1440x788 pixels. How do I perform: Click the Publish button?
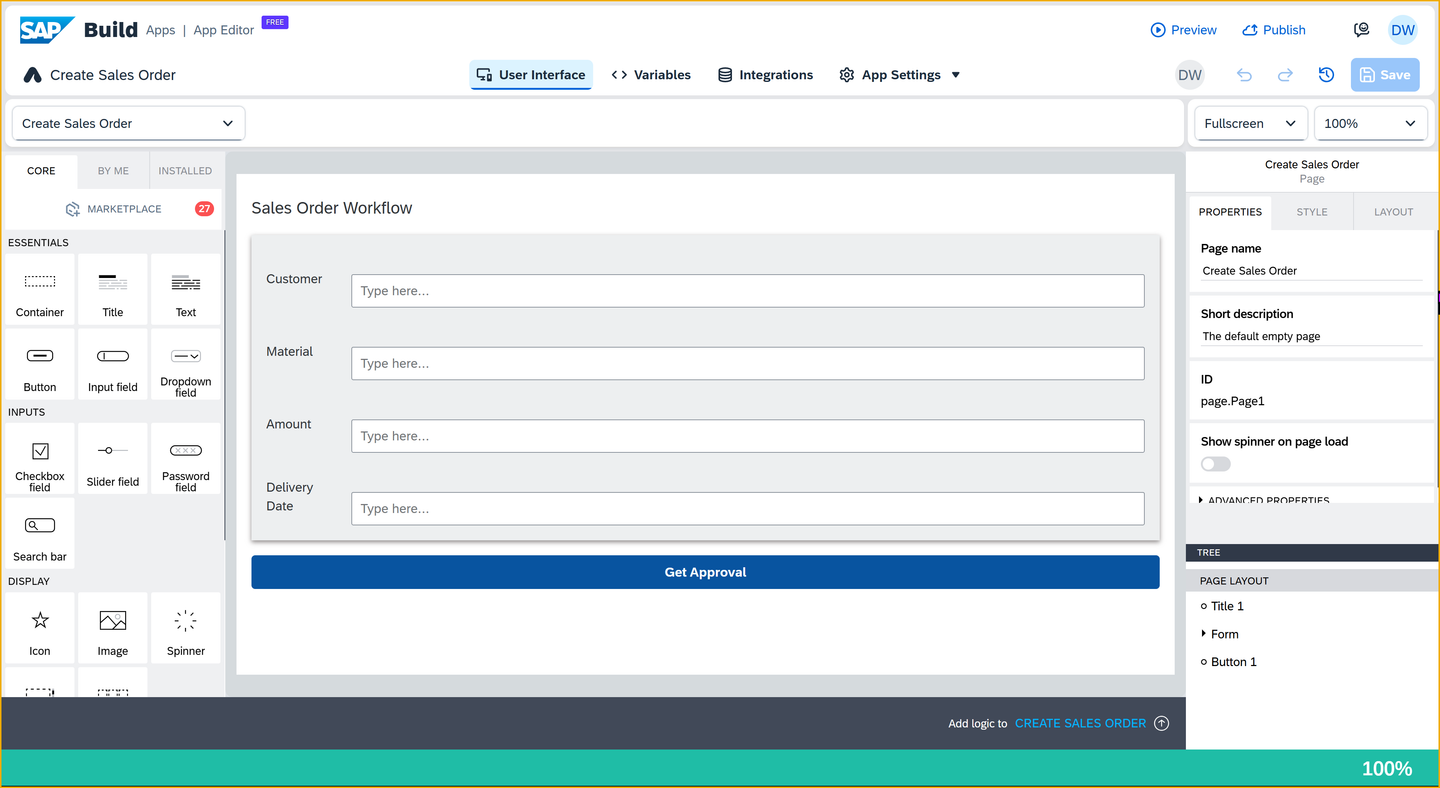point(1274,30)
